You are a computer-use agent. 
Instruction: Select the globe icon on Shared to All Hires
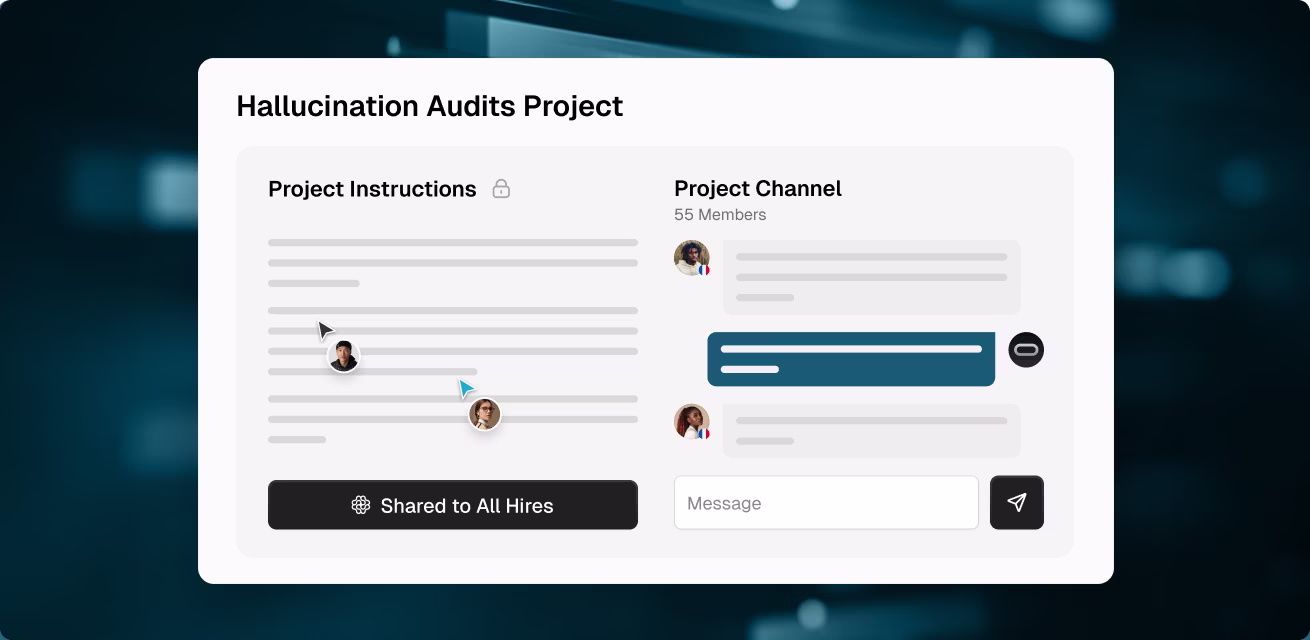361,506
